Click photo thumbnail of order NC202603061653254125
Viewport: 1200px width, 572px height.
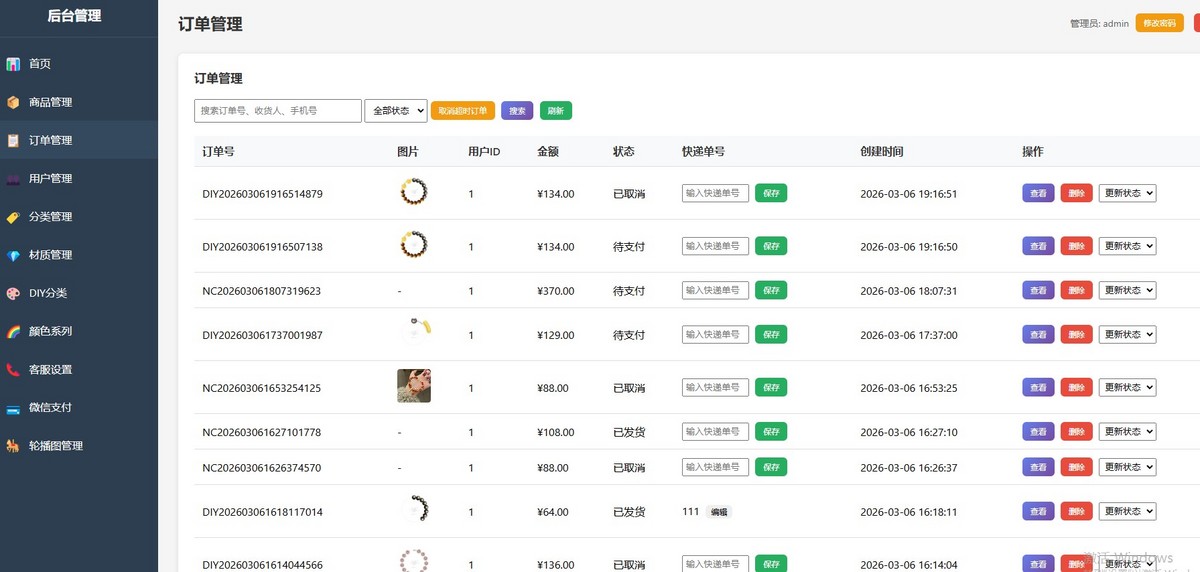coord(414,386)
